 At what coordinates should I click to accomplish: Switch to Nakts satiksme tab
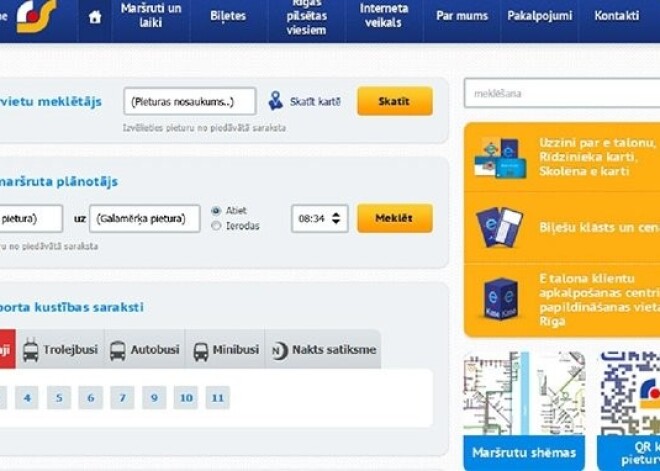coord(323,349)
